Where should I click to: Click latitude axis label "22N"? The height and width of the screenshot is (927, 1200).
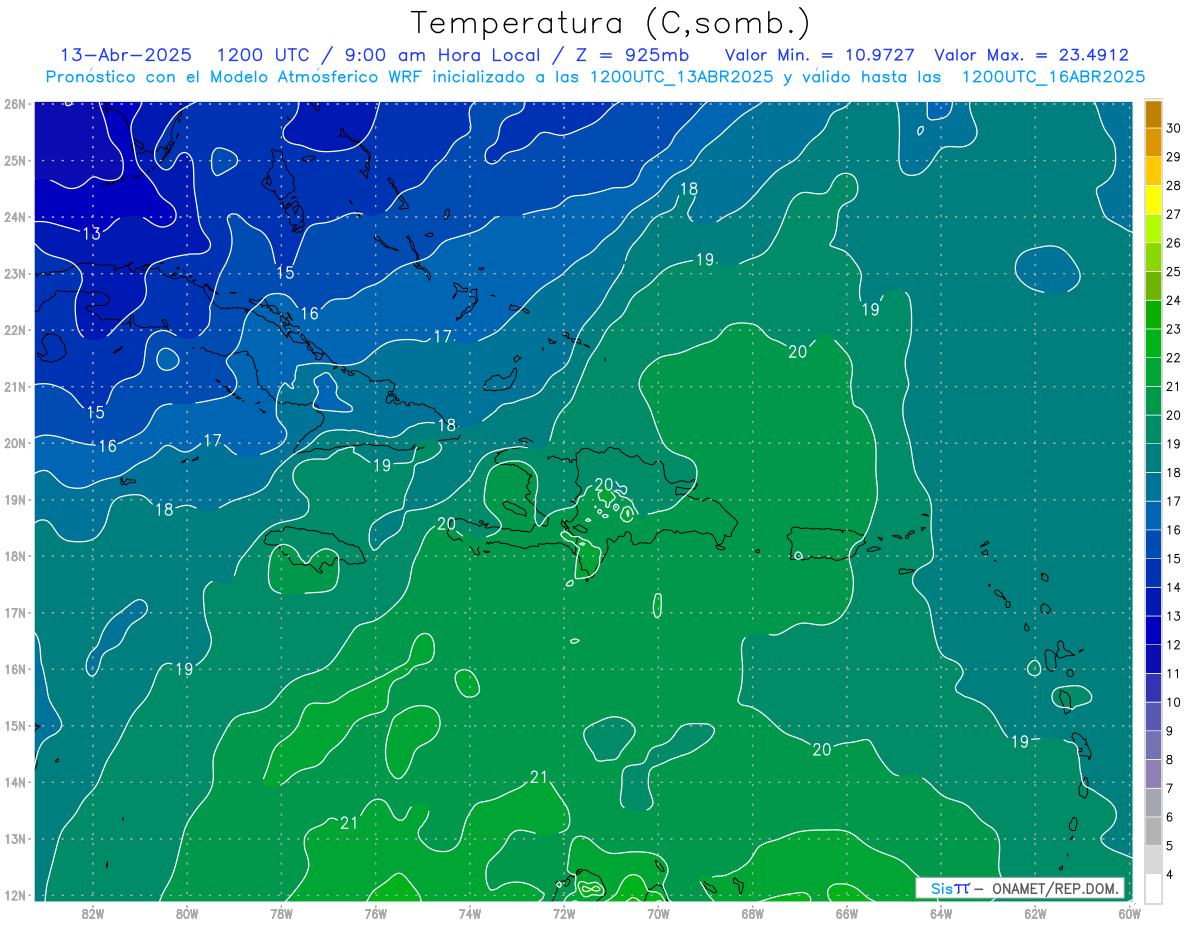pyautogui.click(x=14, y=330)
